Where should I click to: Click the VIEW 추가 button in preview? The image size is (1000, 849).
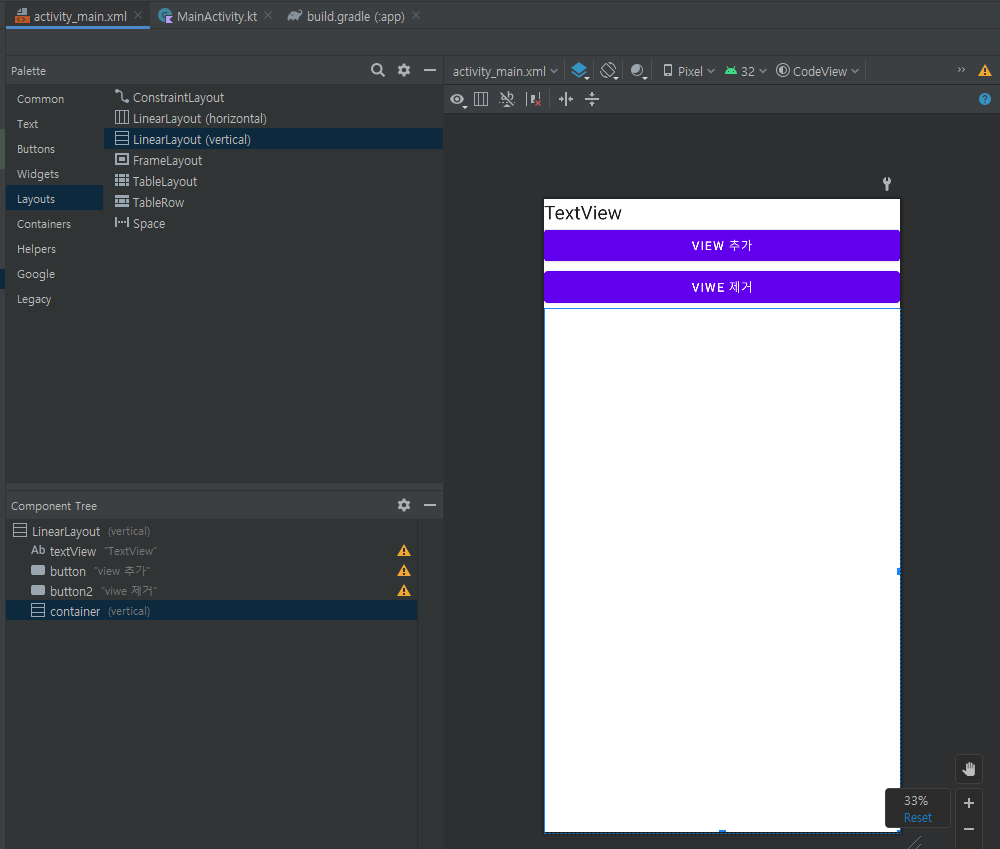click(x=722, y=246)
